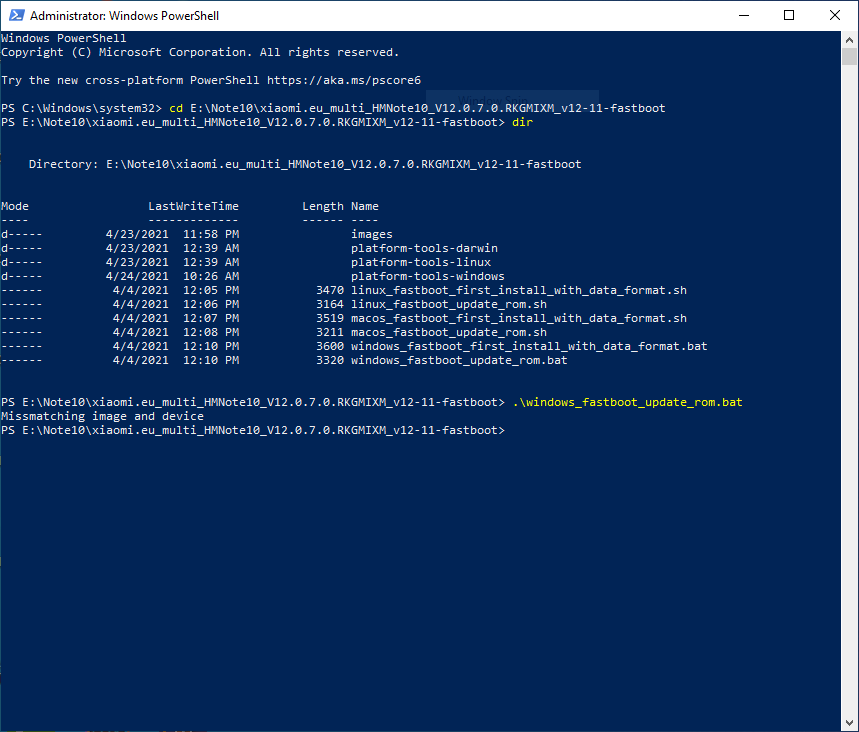This screenshot has height=732, width=859.
Task: Click the images directory entry
Action: pos(371,234)
